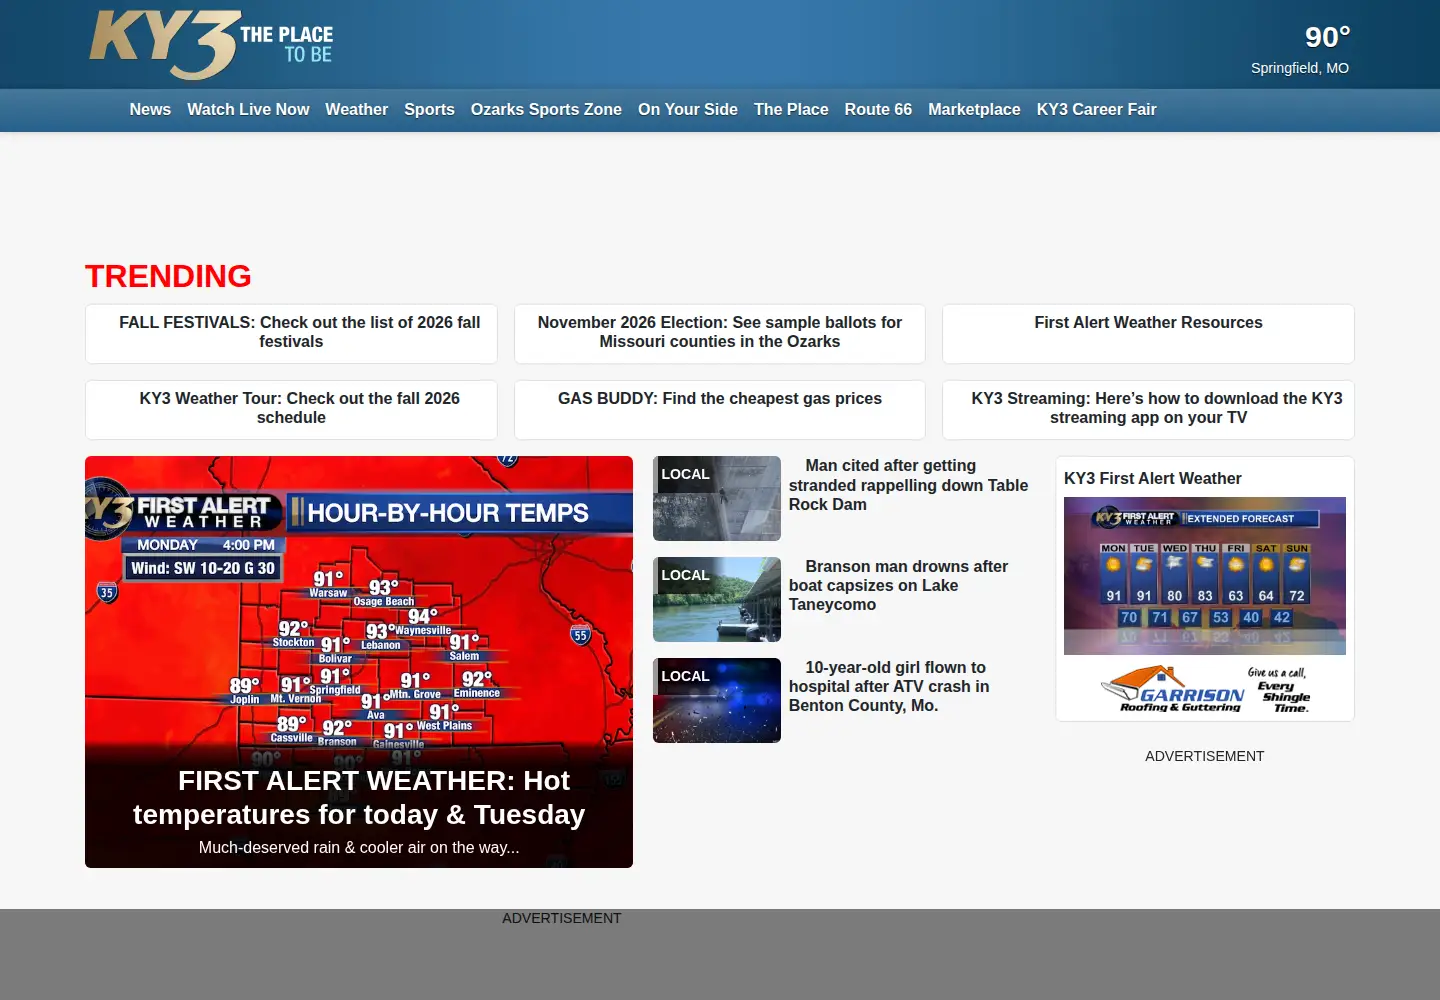Click the KY3 The Place To Be logo
Screen dimensions: 1440x1000
click(x=211, y=44)
